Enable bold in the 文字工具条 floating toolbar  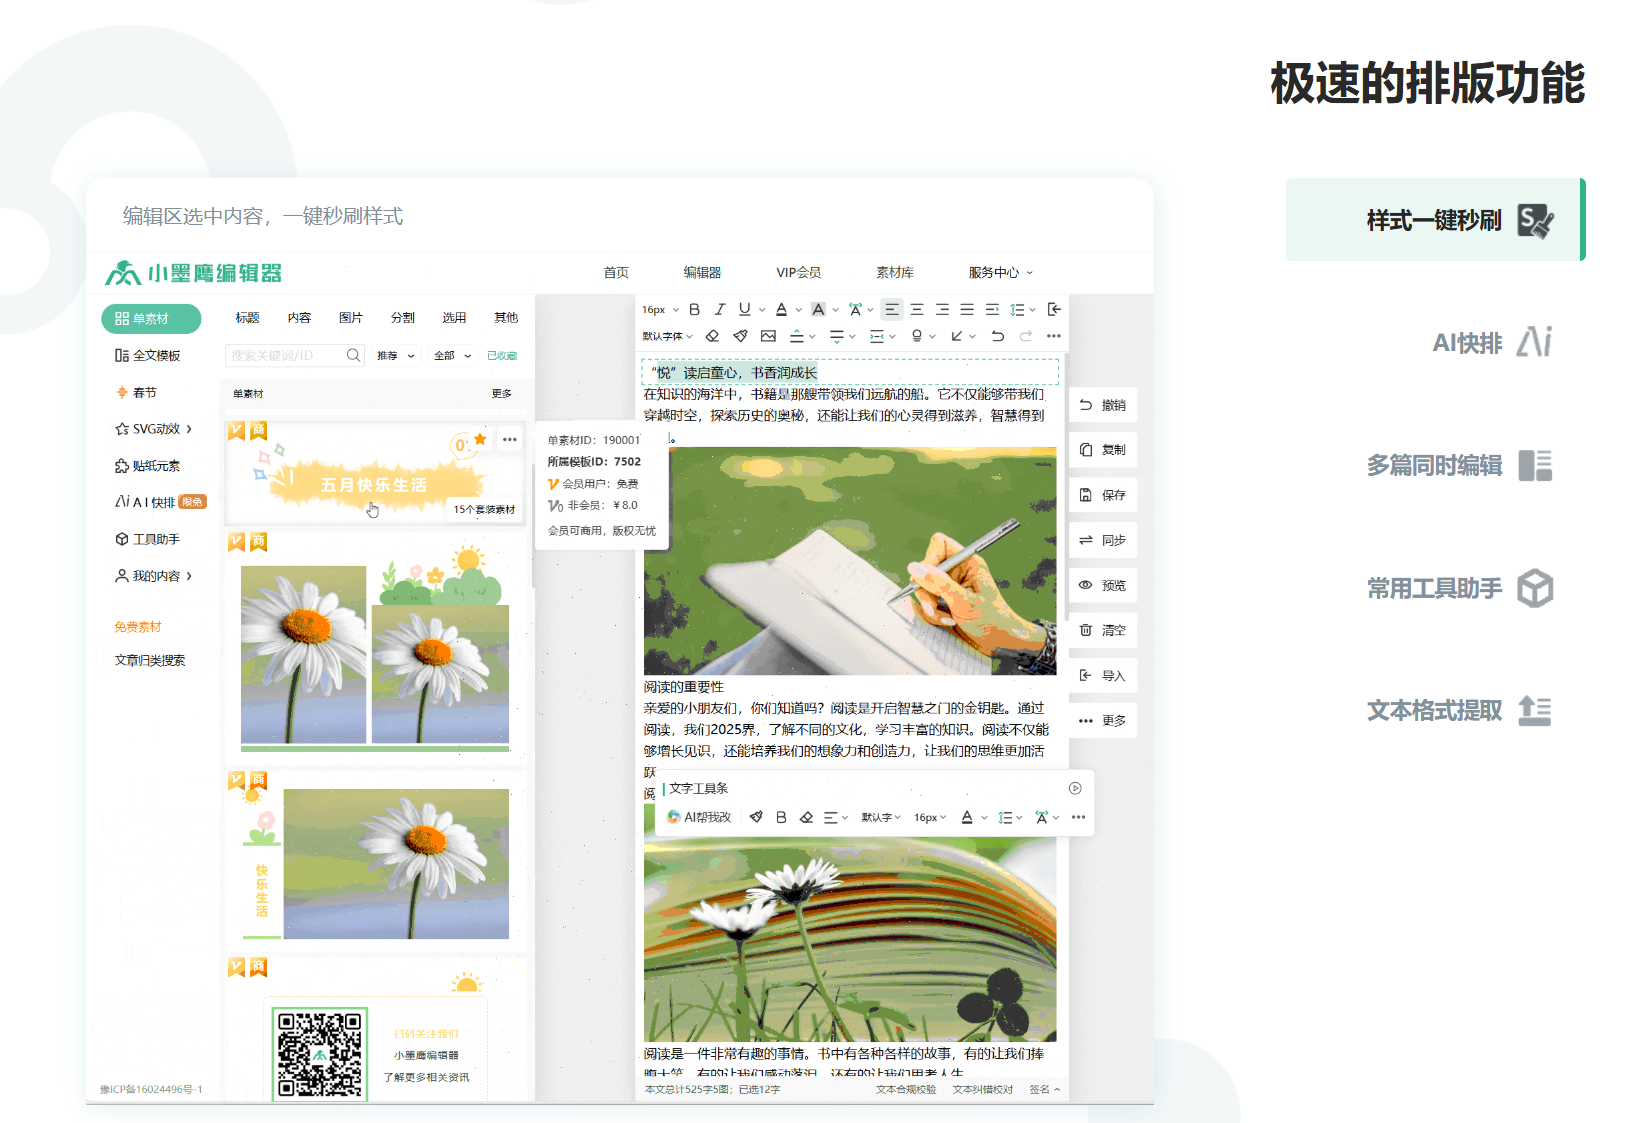click(781, 817)
